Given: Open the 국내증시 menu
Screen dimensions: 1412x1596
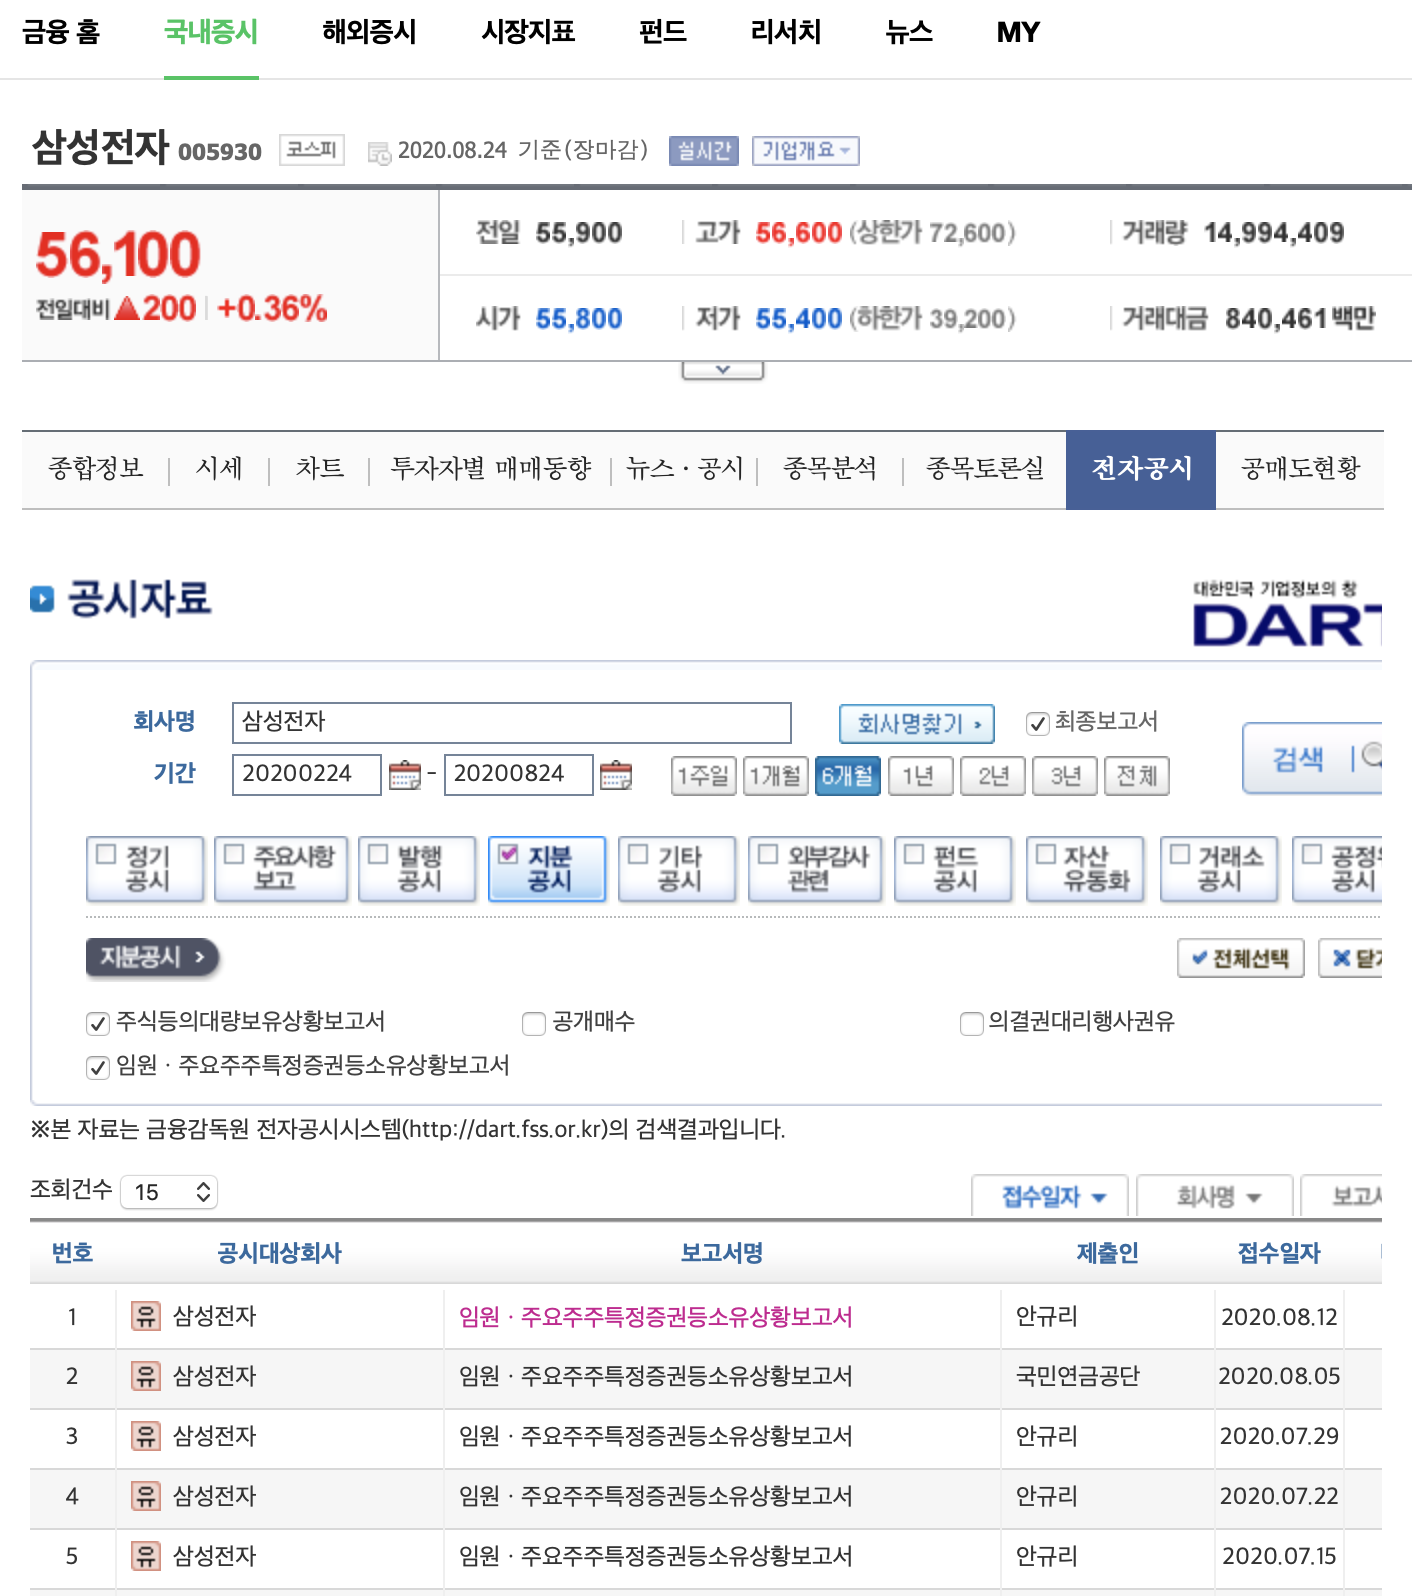Looking at the screenshot, I should pyautogui.click(x=211, y=32).
